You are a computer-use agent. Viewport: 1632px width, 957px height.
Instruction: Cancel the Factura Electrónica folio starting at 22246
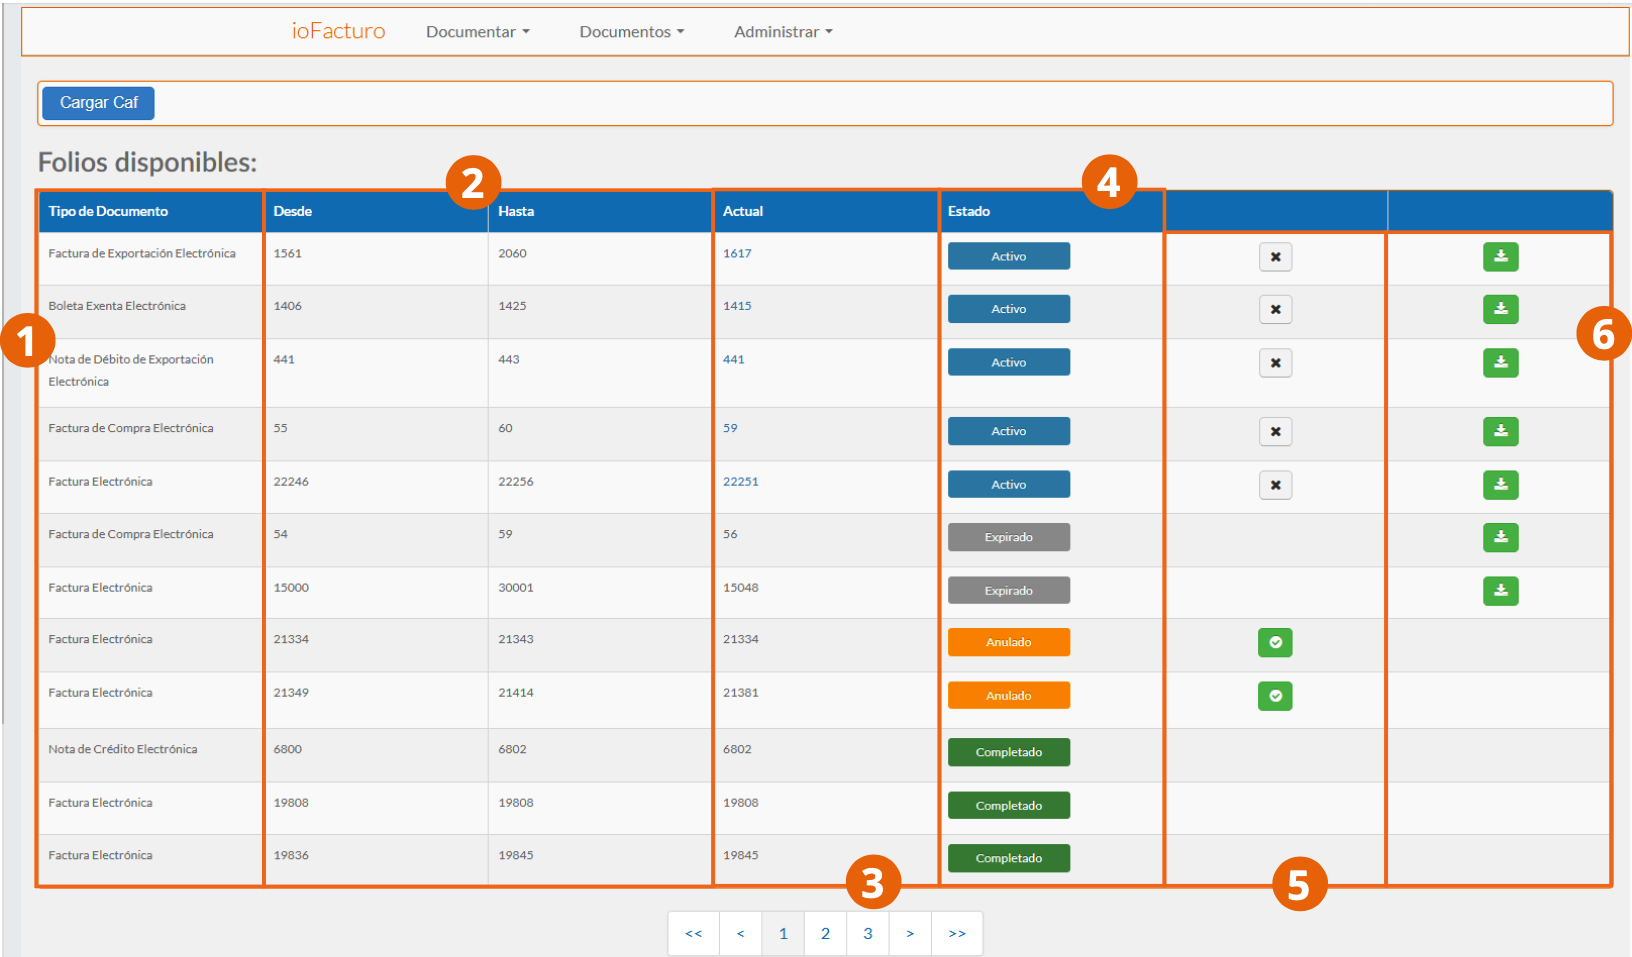(x=1275, y=485)
